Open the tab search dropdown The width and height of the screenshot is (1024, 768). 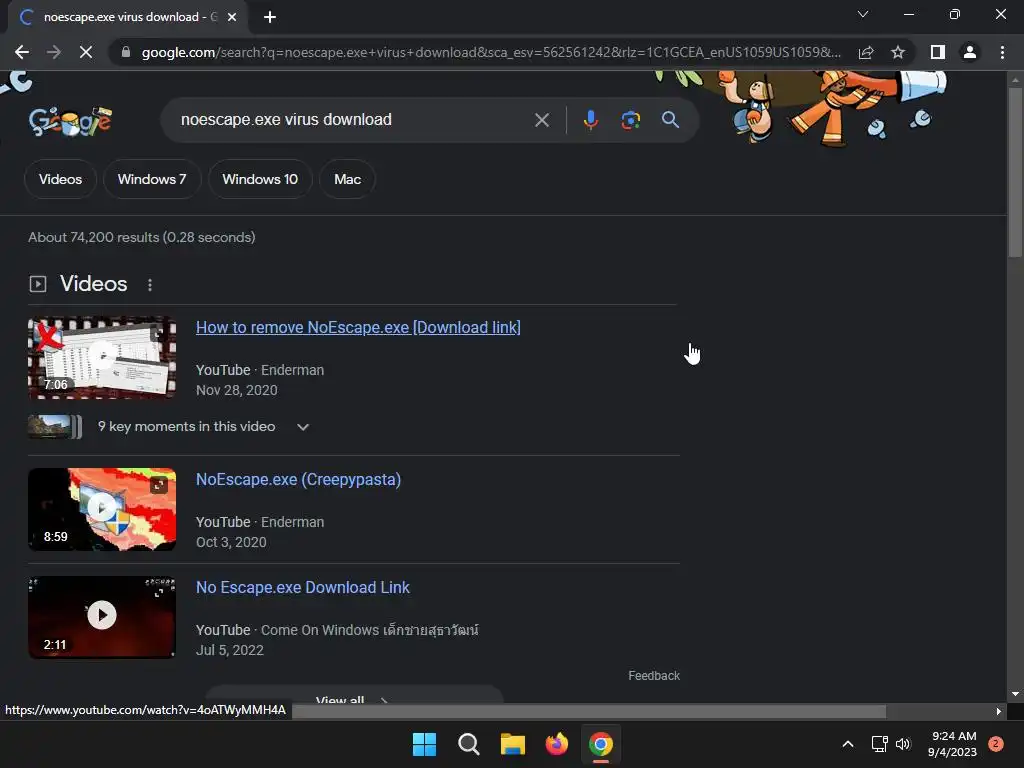pos(863,14)
